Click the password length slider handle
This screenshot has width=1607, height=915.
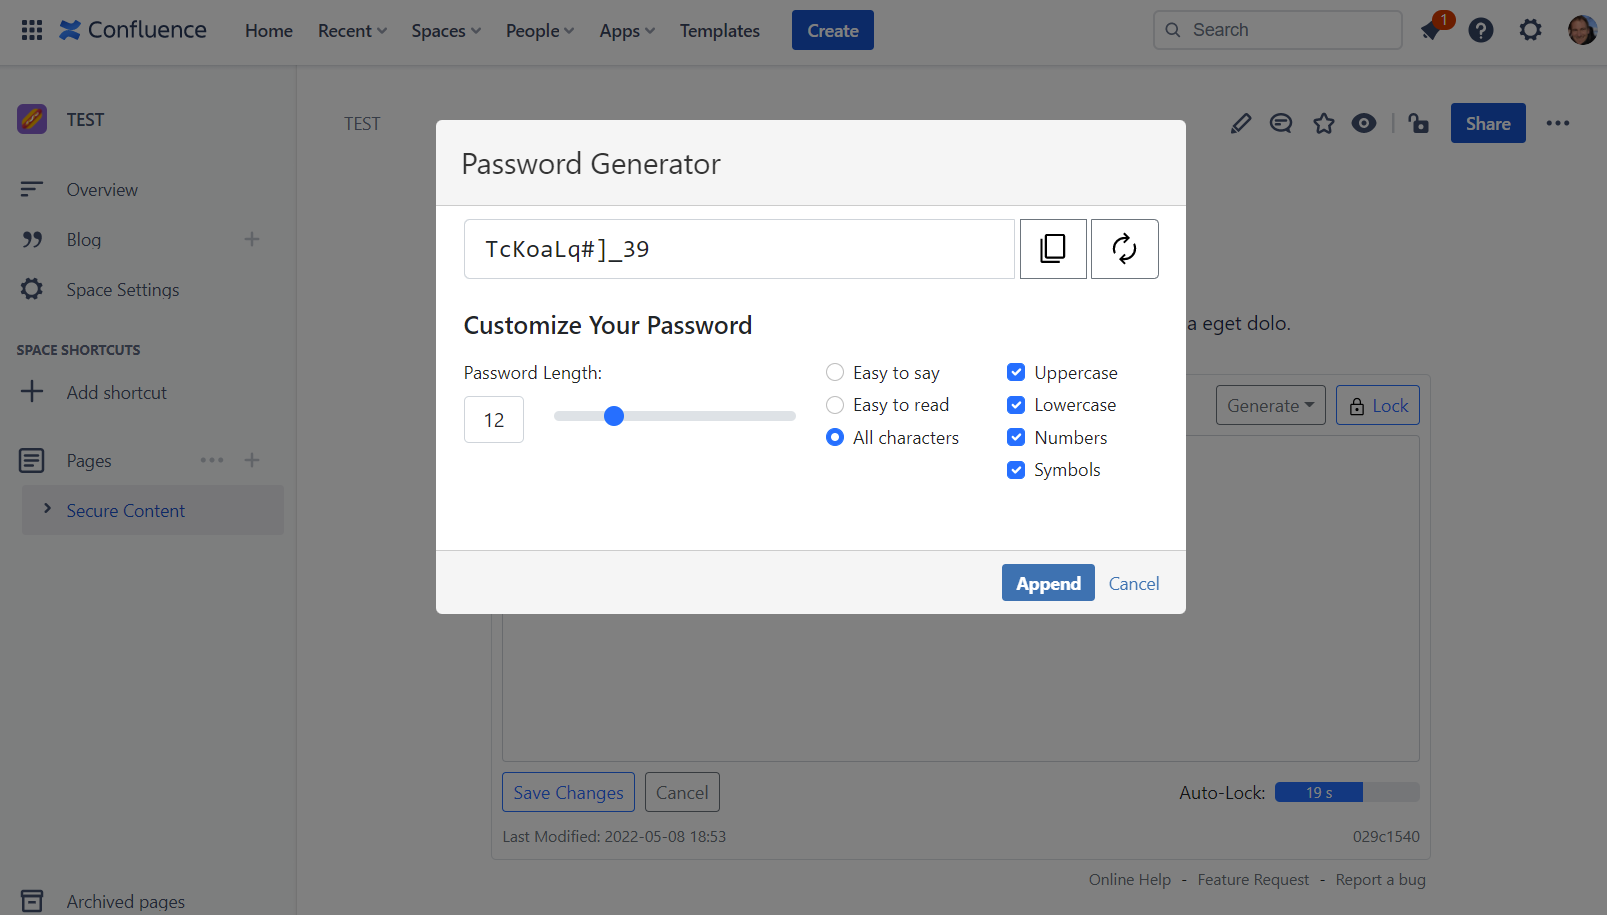tap(614, 416)
